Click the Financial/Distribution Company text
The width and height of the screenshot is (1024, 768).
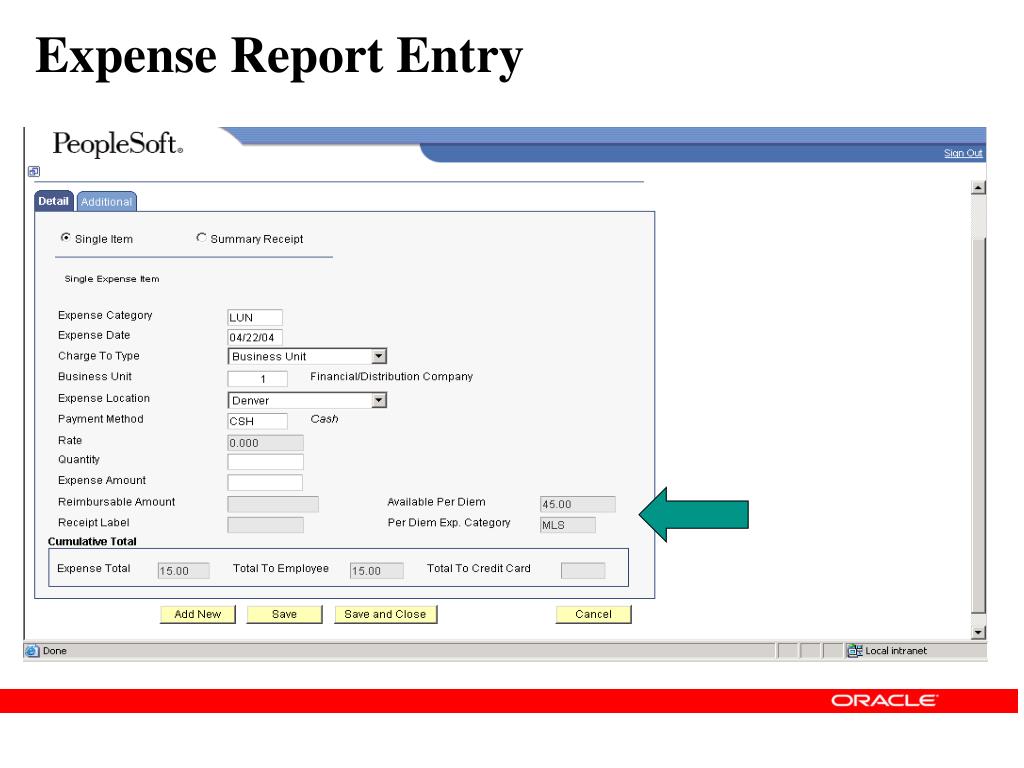click(x=391, y=376)
